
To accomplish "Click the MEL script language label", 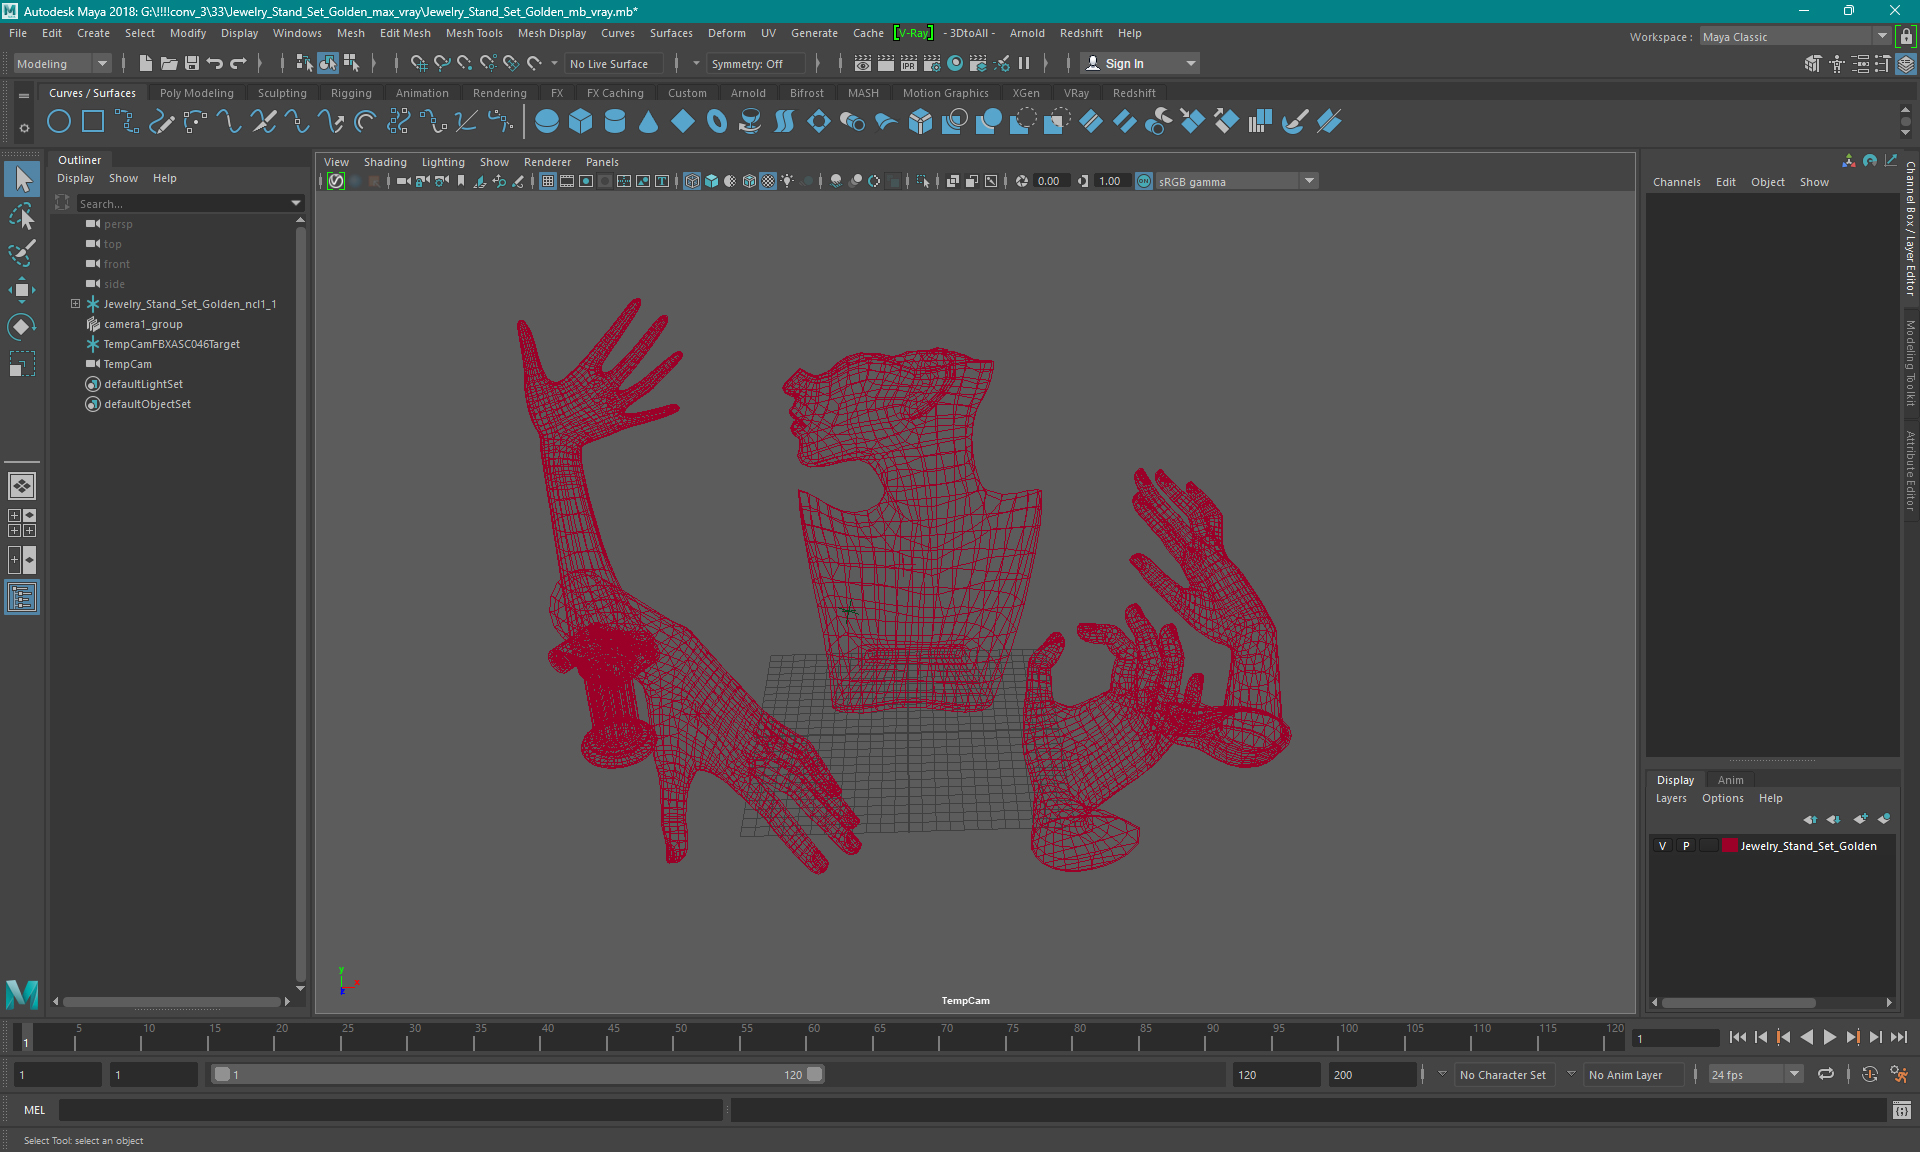I will (35, 1110).
